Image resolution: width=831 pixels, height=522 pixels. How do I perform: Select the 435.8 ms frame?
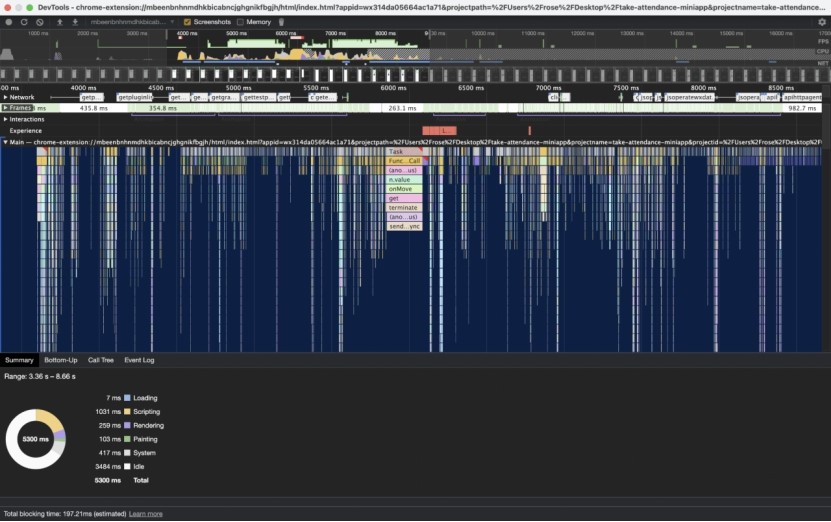[x=94, y=108]
